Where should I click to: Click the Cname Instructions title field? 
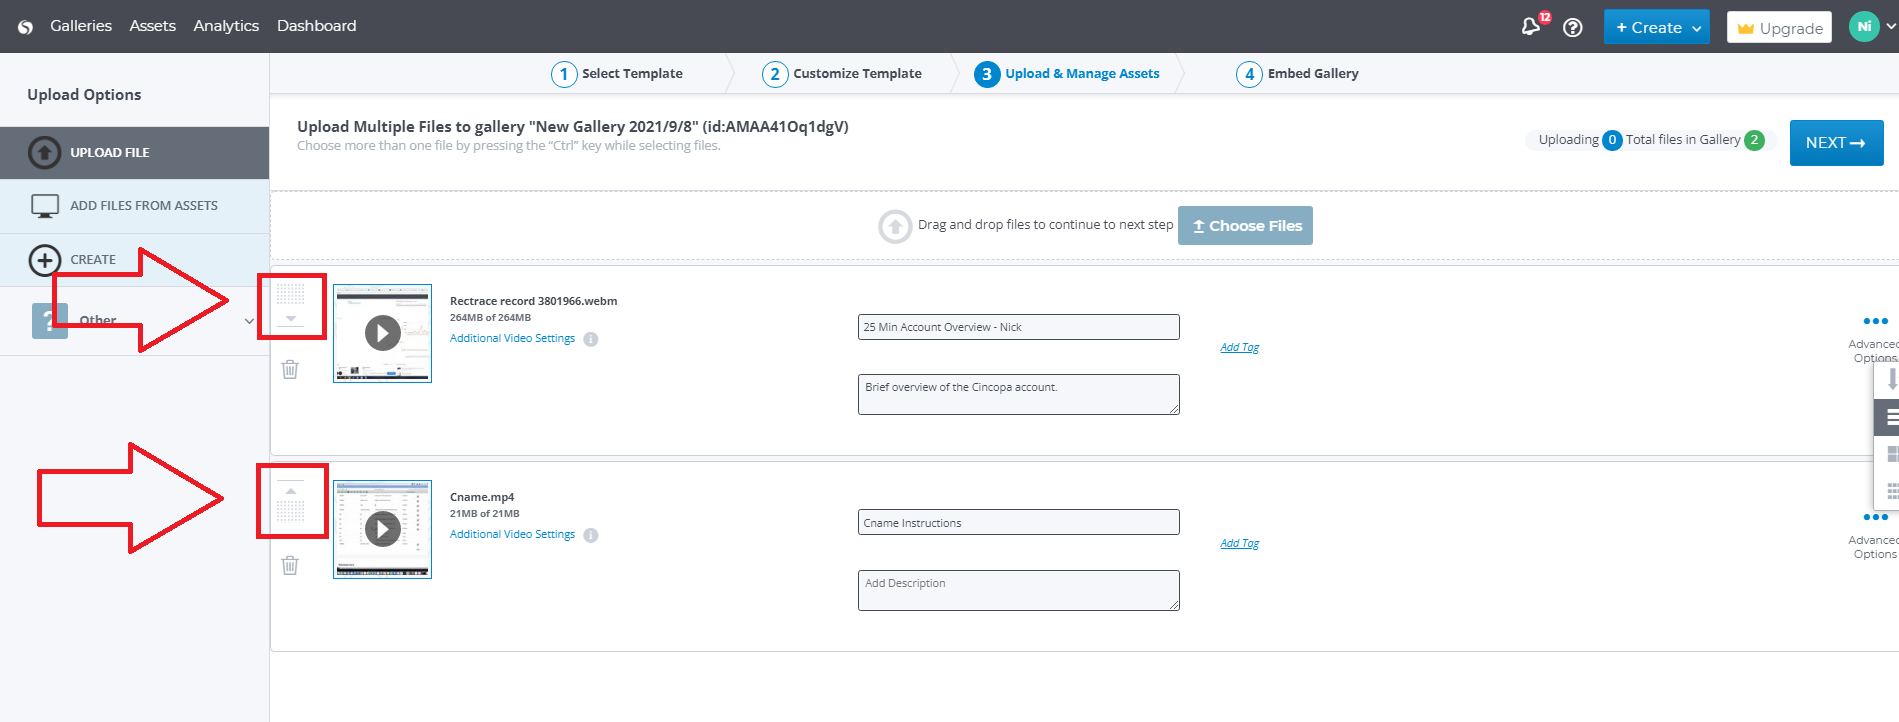[1018, 523]
